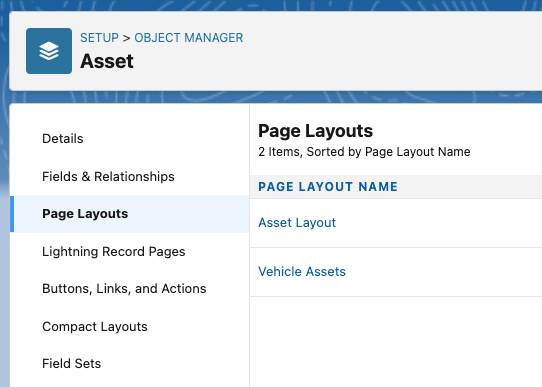Select Fields & Relationships in sidebar

coord(108,176)
